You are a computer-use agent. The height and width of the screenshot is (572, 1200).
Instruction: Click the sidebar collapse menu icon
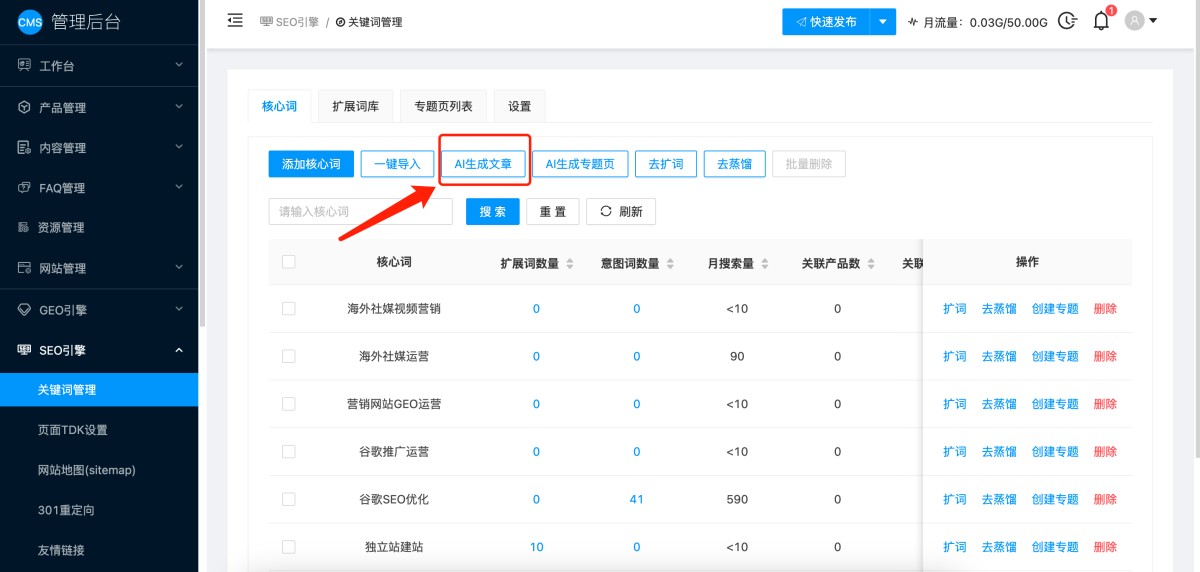click(235, 21)
